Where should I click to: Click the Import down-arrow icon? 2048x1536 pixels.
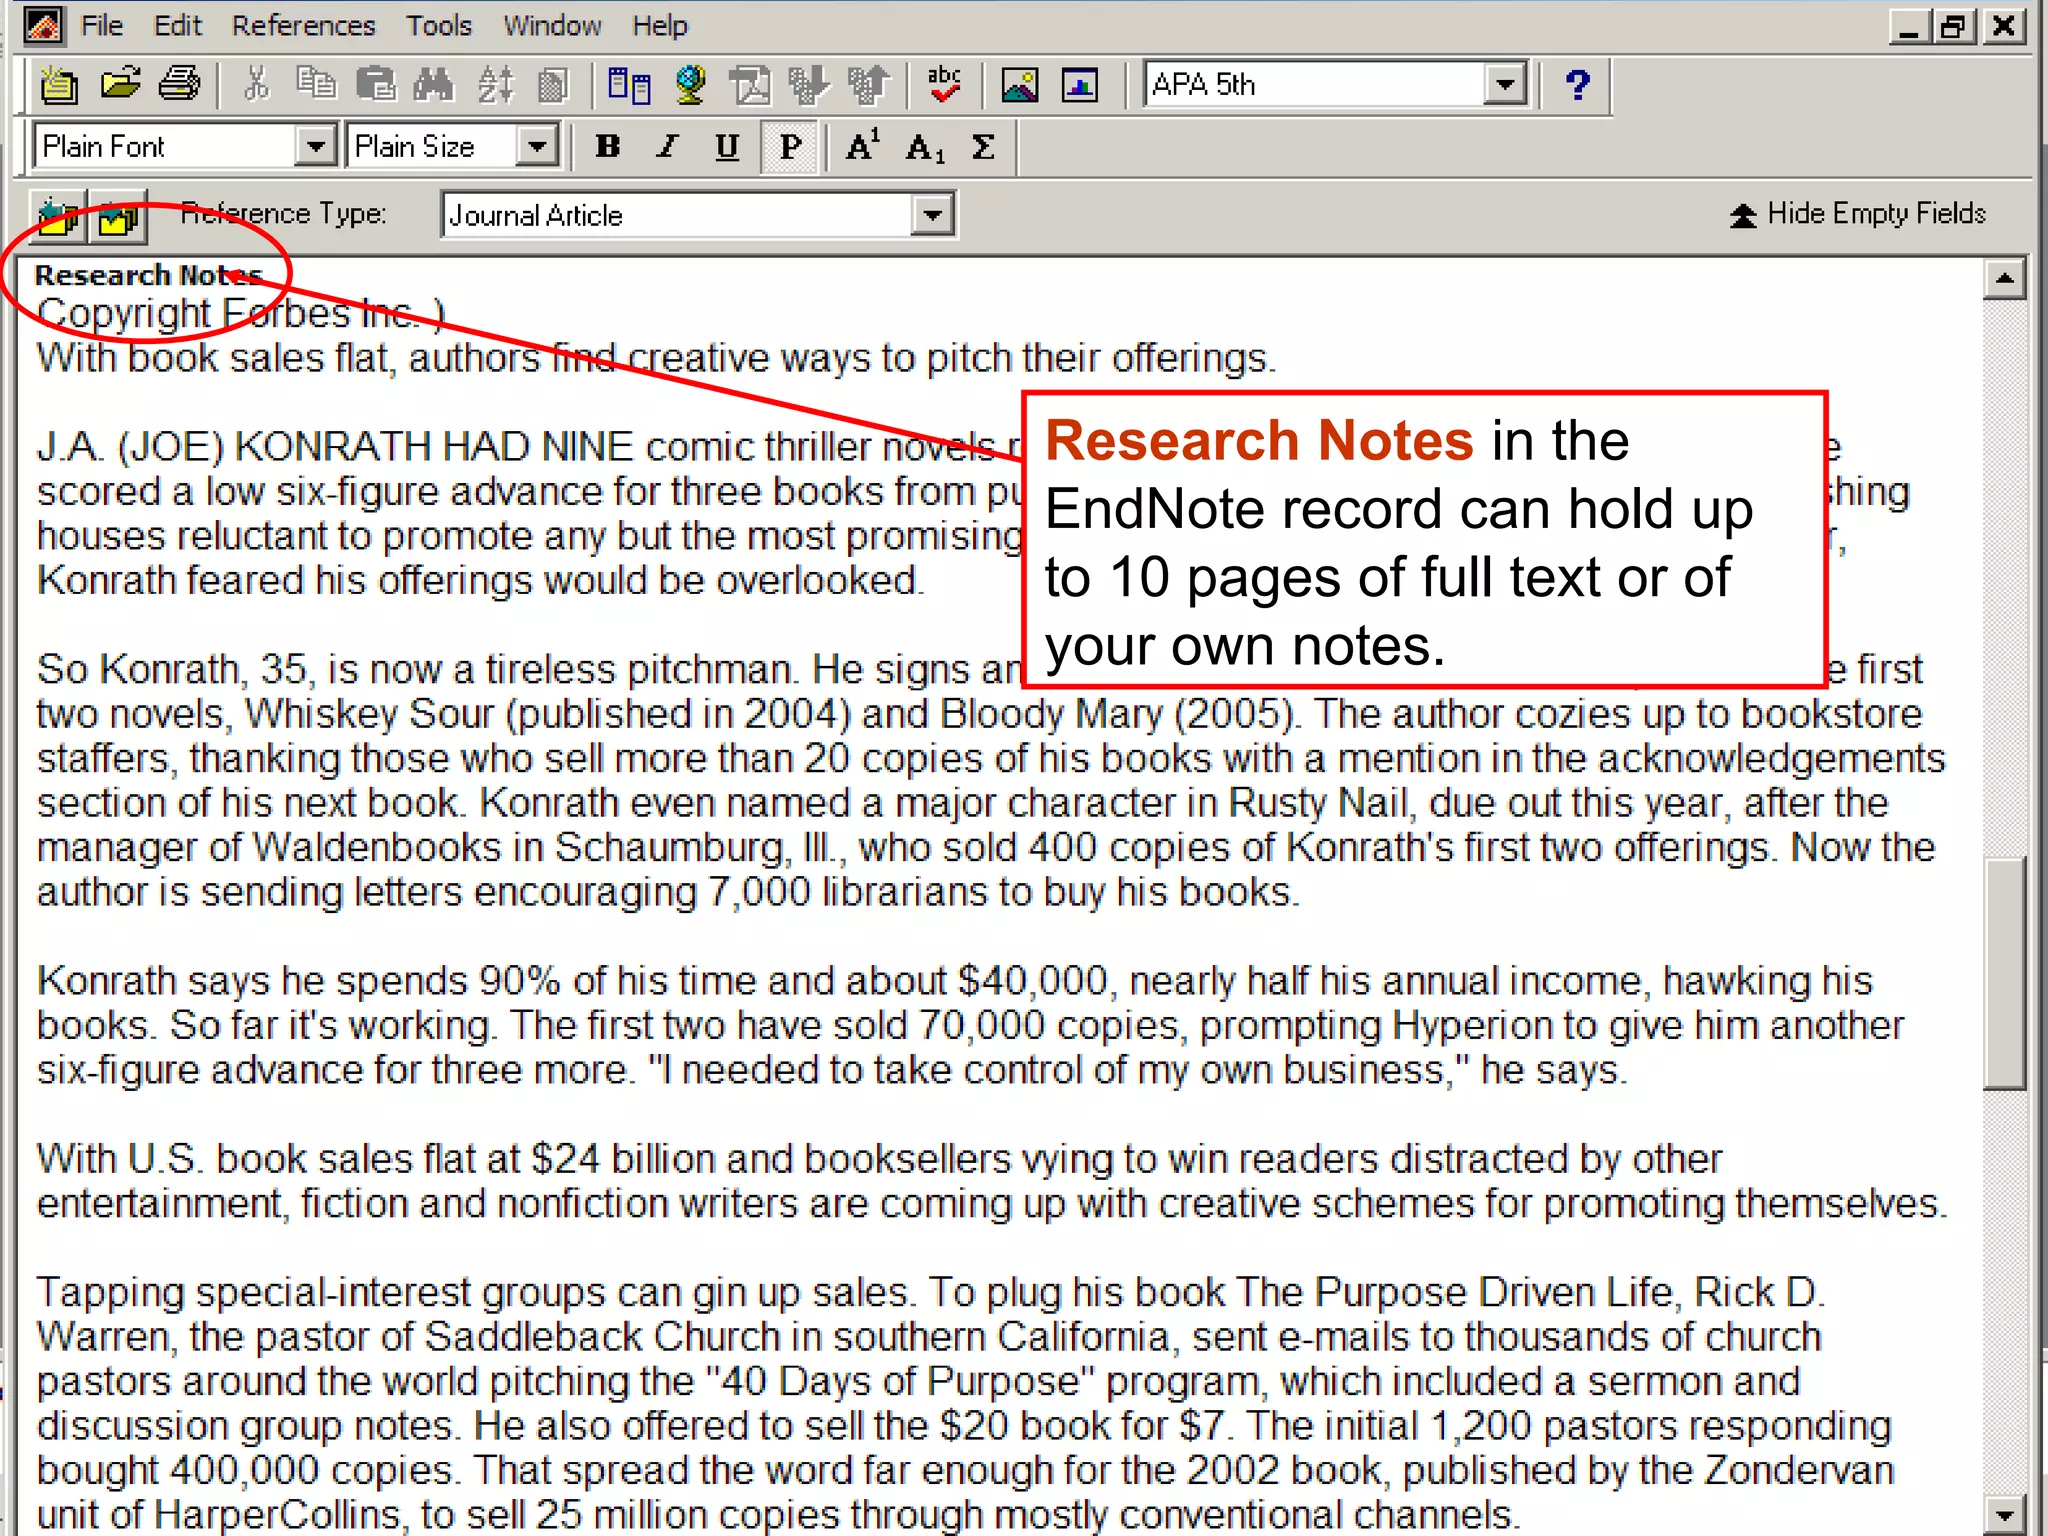808,85
